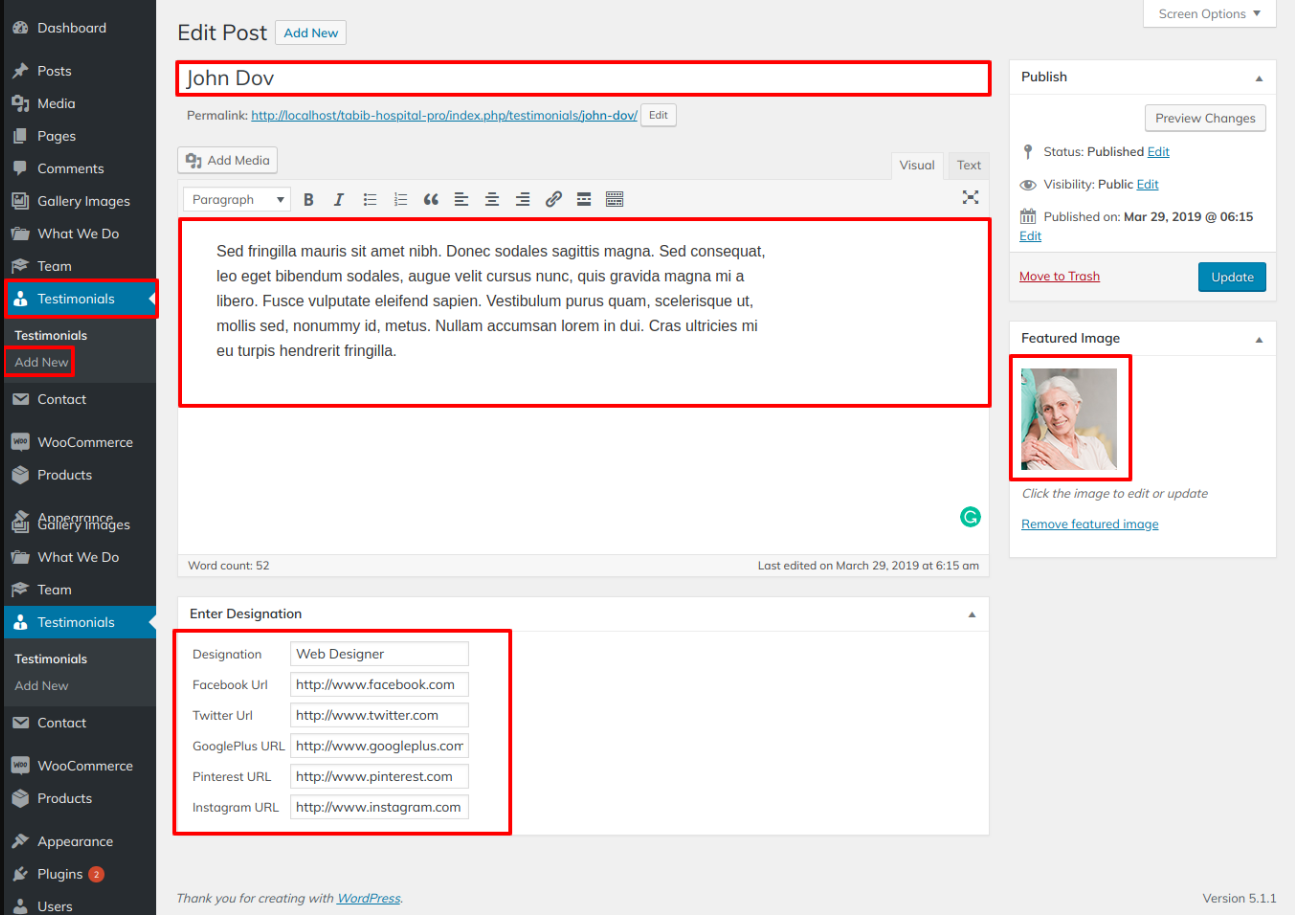Open Plugins in the admin sidebar

tap(60, 874)
